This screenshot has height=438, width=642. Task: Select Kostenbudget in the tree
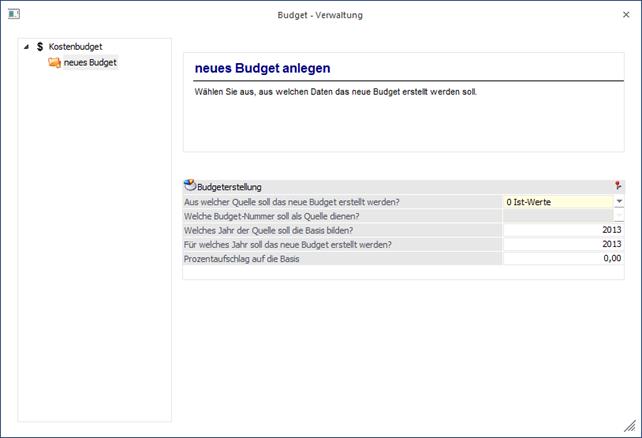tap(75, 47)
